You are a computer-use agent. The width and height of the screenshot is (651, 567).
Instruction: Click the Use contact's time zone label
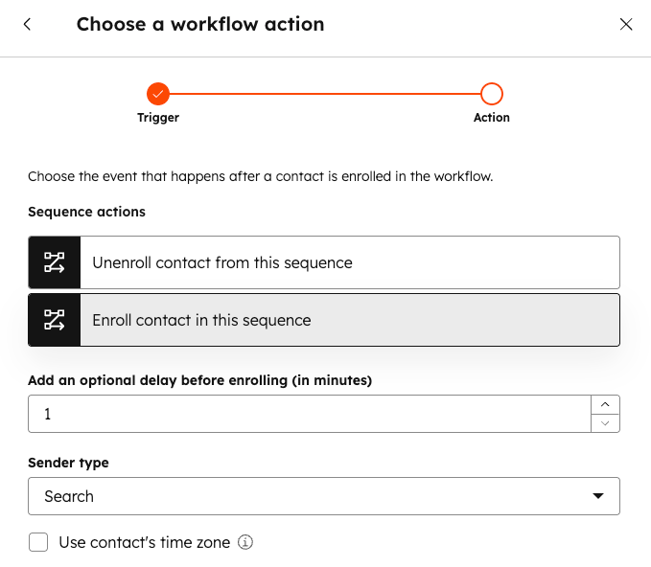pyautogui.click(x=144, y=542)
